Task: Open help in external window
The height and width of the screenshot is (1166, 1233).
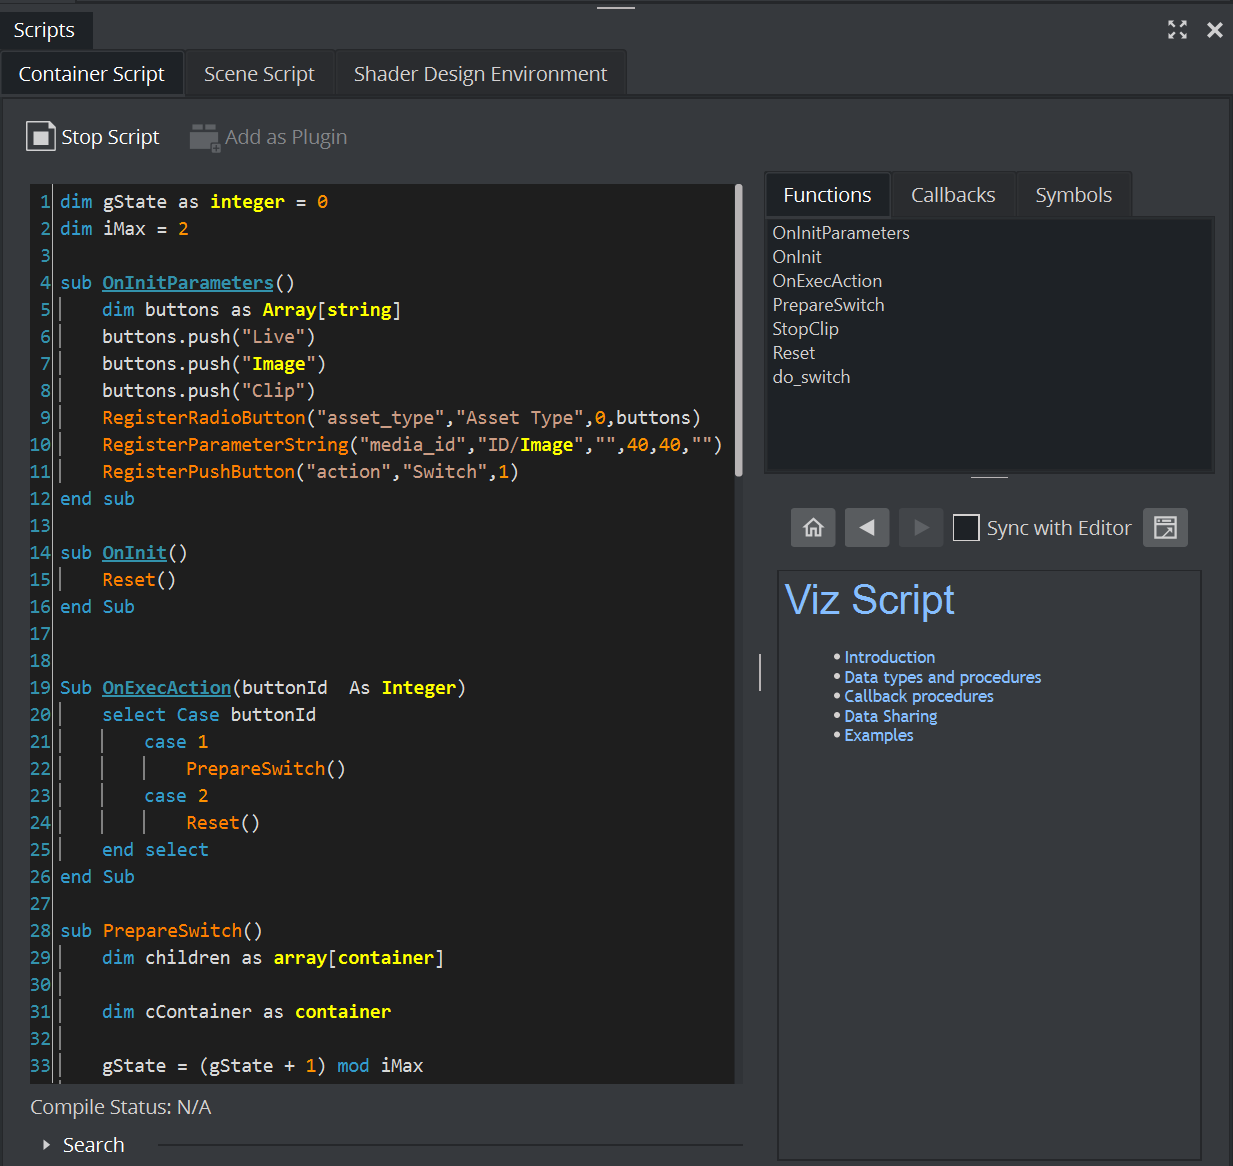Action: tap(1165, 527)
